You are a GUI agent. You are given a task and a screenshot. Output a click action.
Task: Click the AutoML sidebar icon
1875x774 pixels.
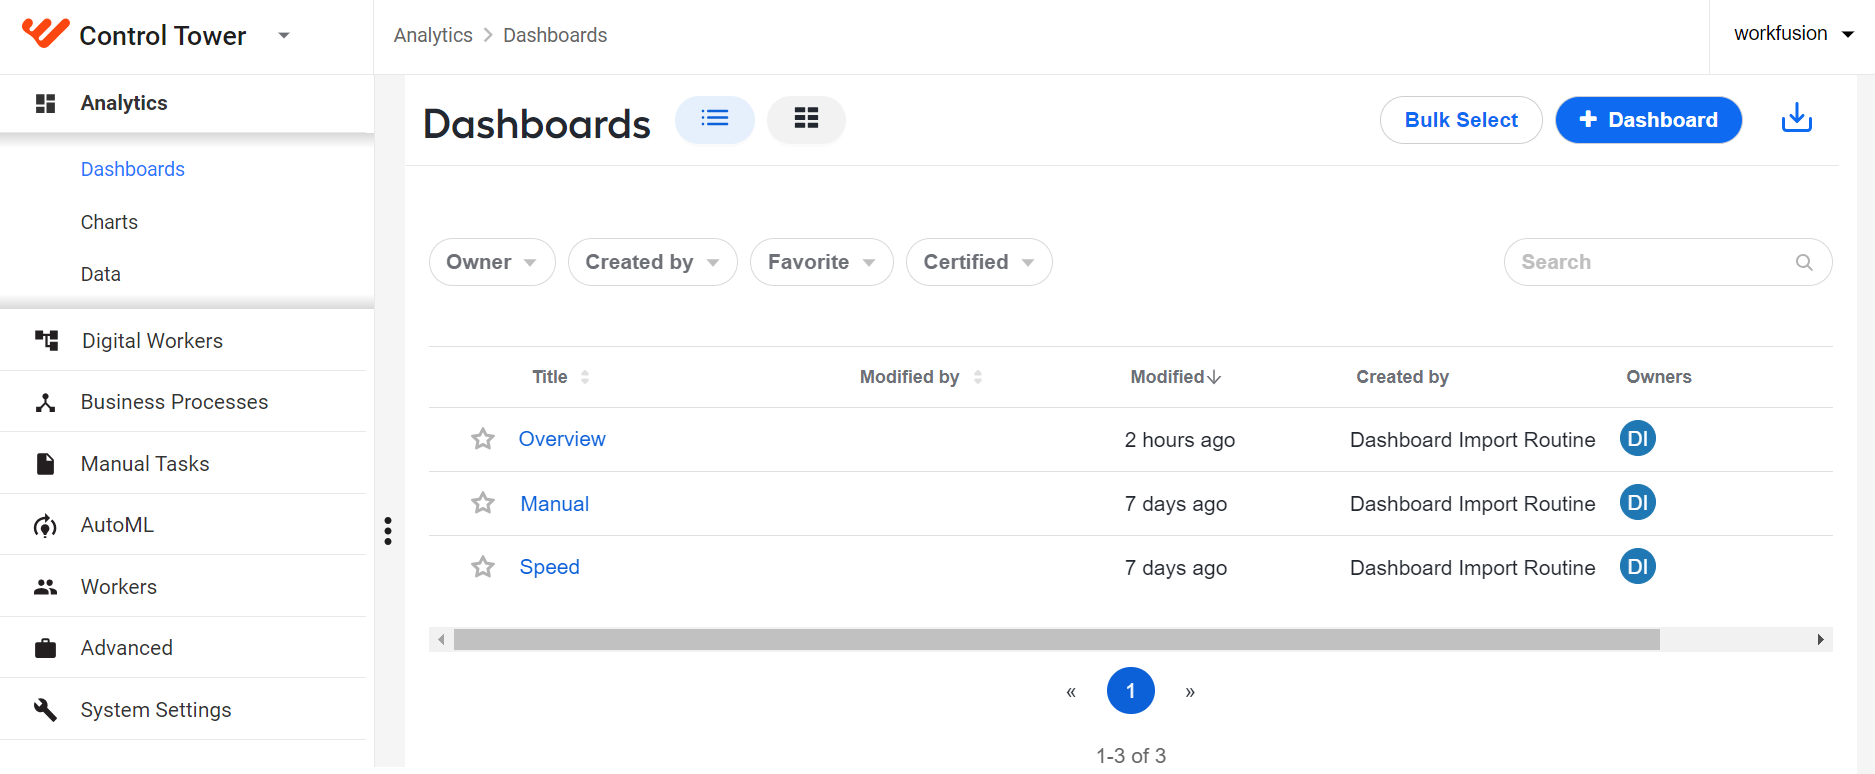pyautogui.click(x=46, y=525)
